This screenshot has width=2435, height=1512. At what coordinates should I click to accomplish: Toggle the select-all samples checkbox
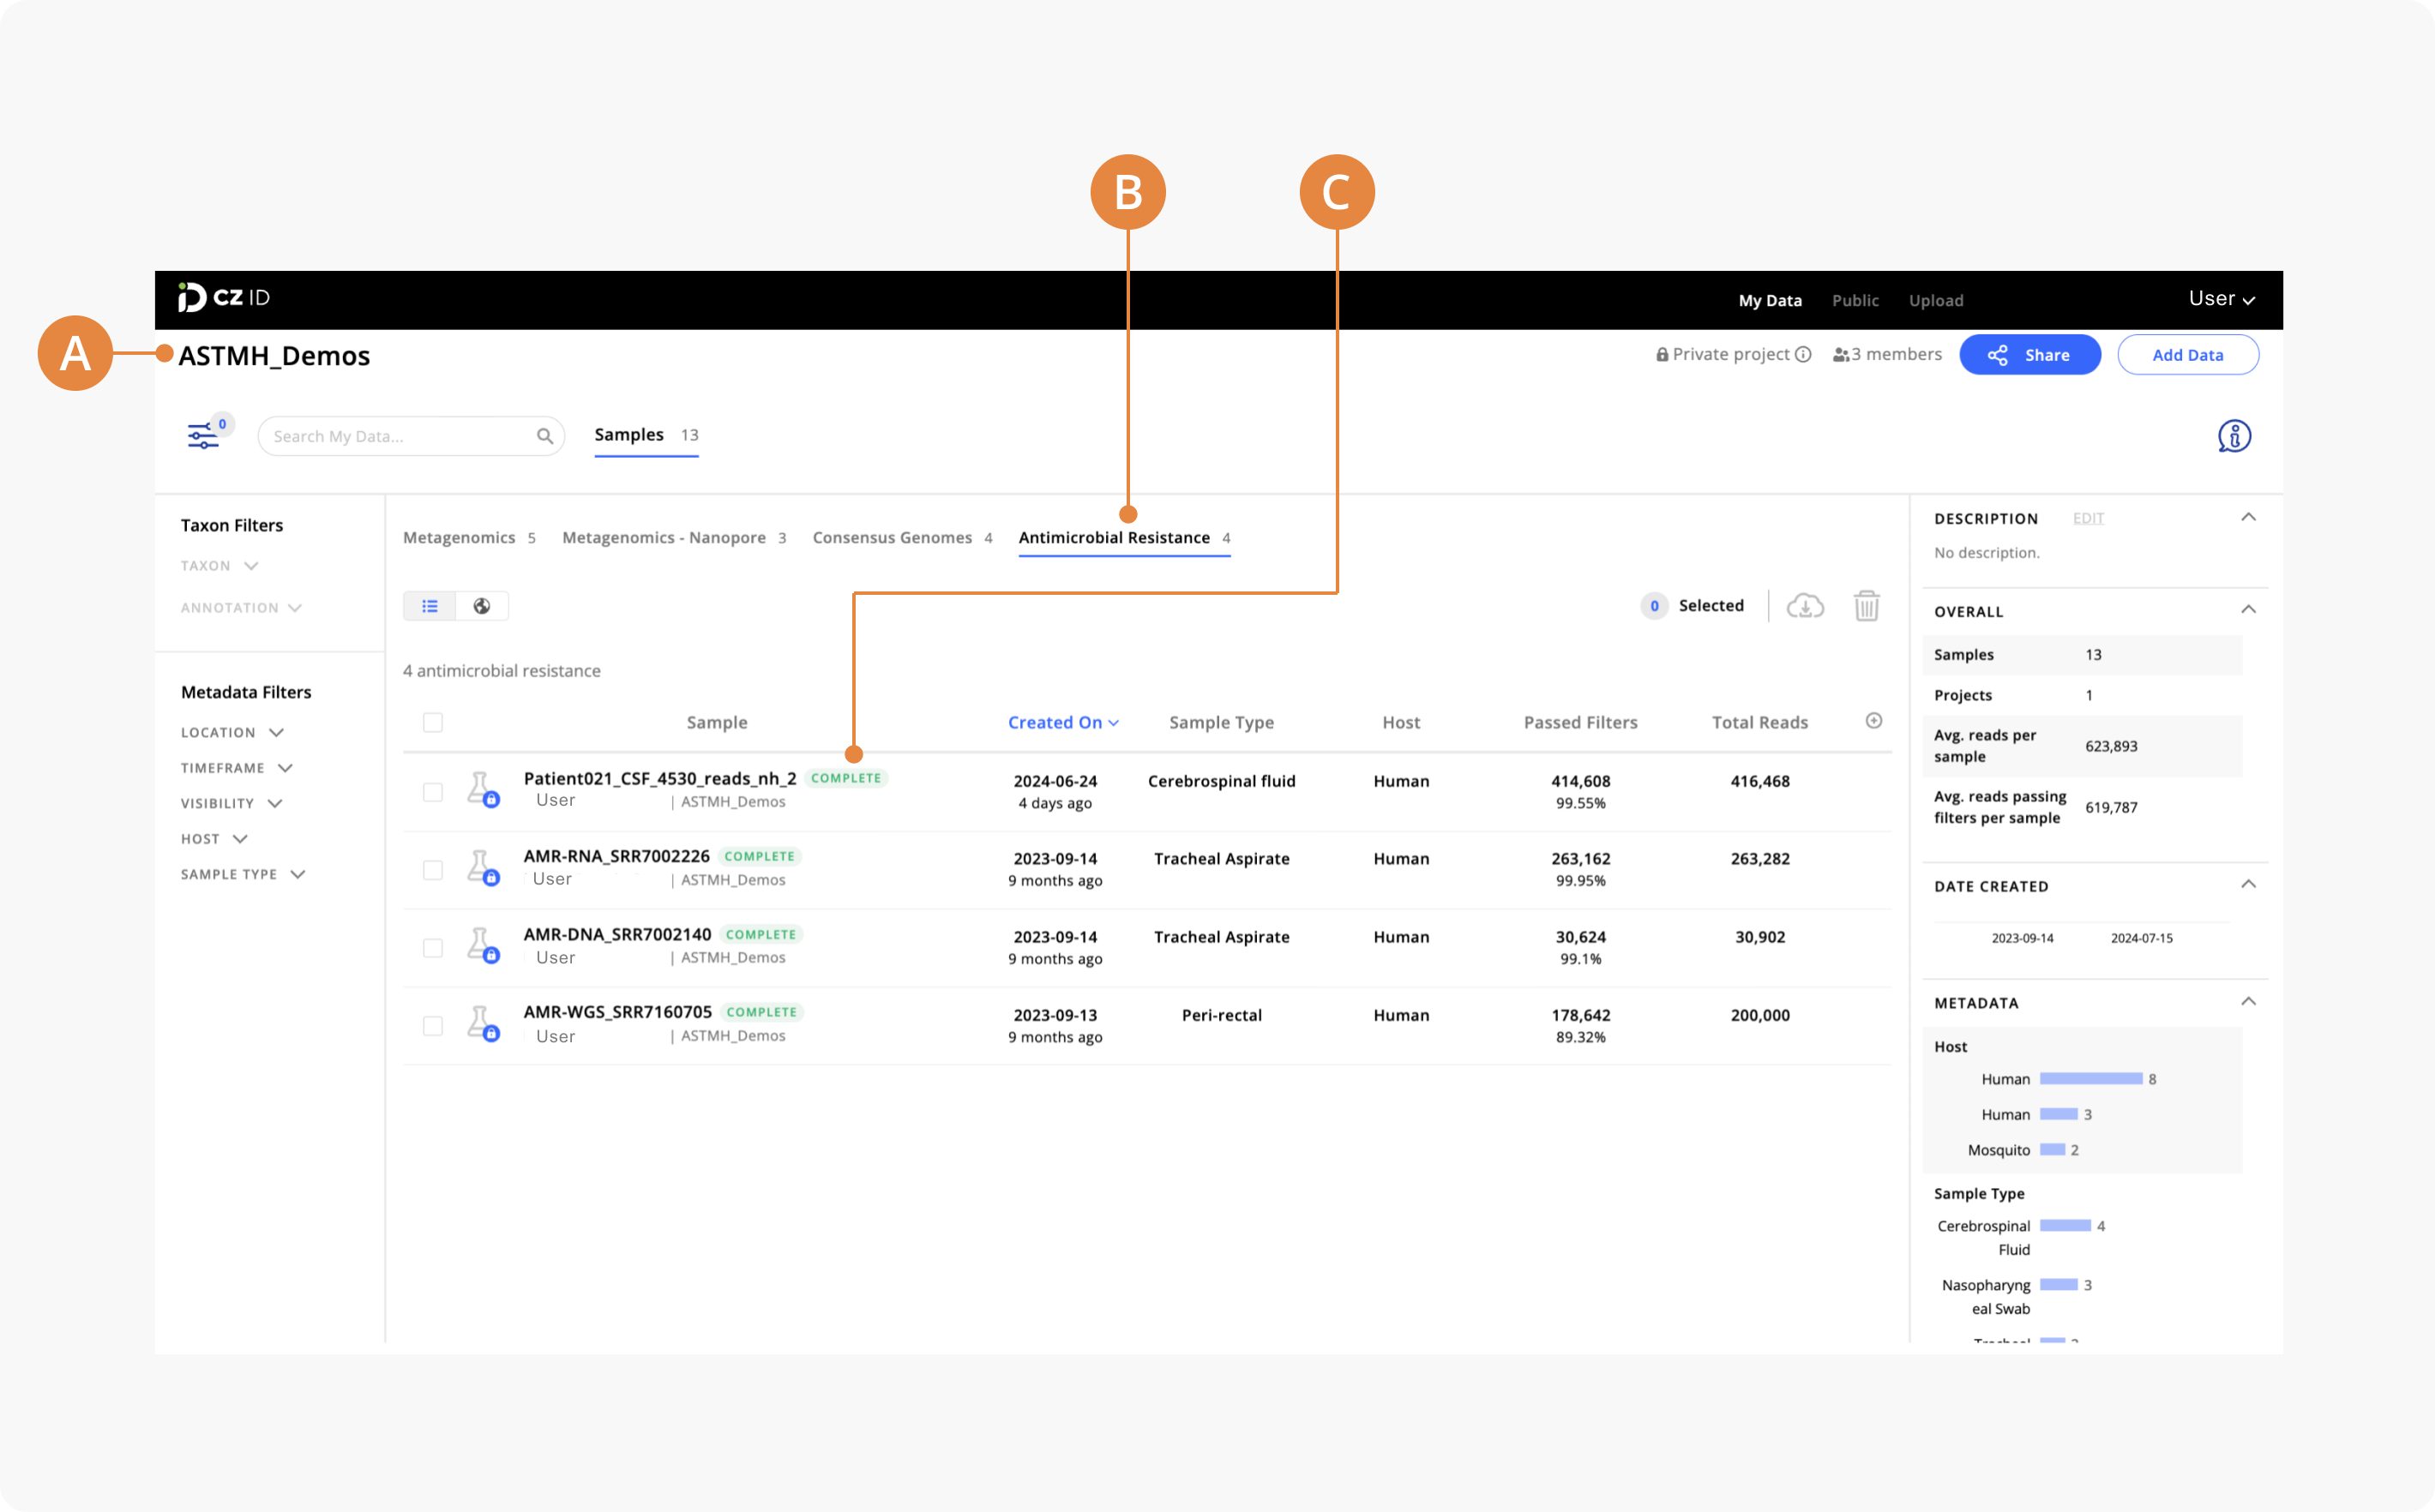433,722
